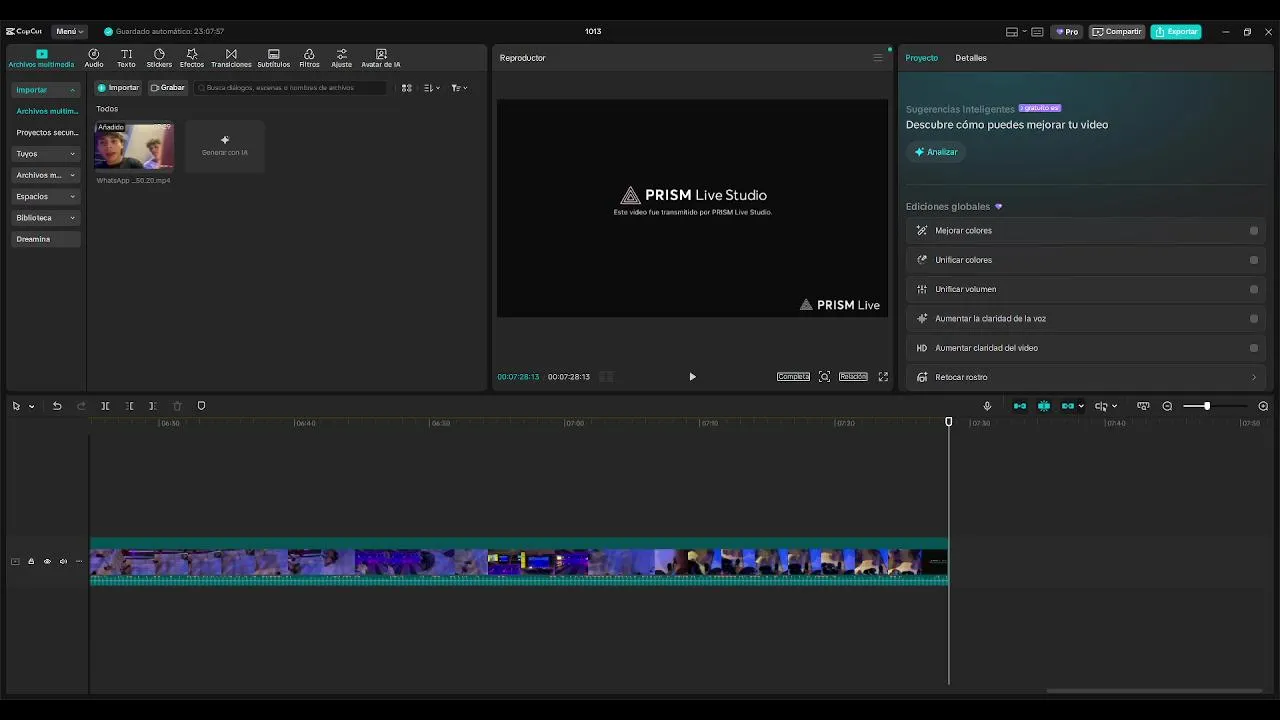Collapse the Importar sidebar section
1280x720 pixels.
pos(72,90)
